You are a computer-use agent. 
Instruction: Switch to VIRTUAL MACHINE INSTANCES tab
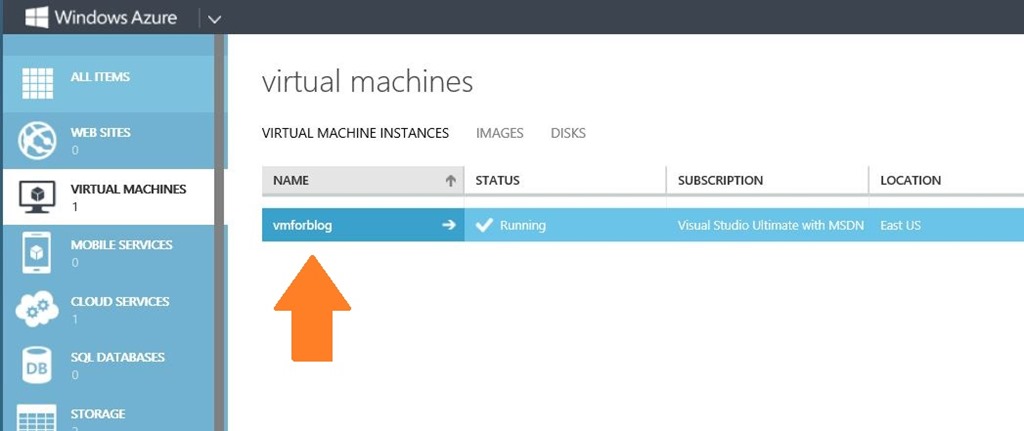(x=355, y=133)
